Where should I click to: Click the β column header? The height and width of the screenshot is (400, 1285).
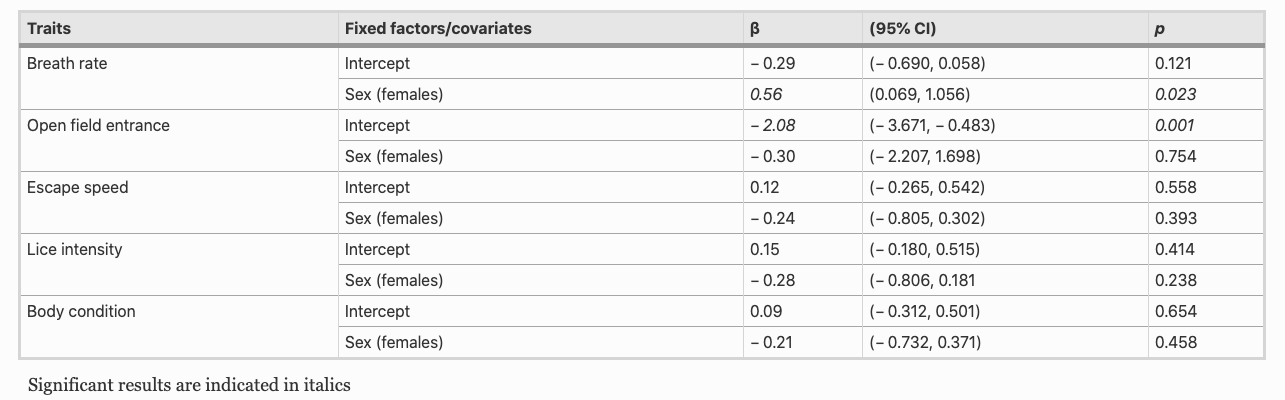pyautogui.click(x=755, y=29)
